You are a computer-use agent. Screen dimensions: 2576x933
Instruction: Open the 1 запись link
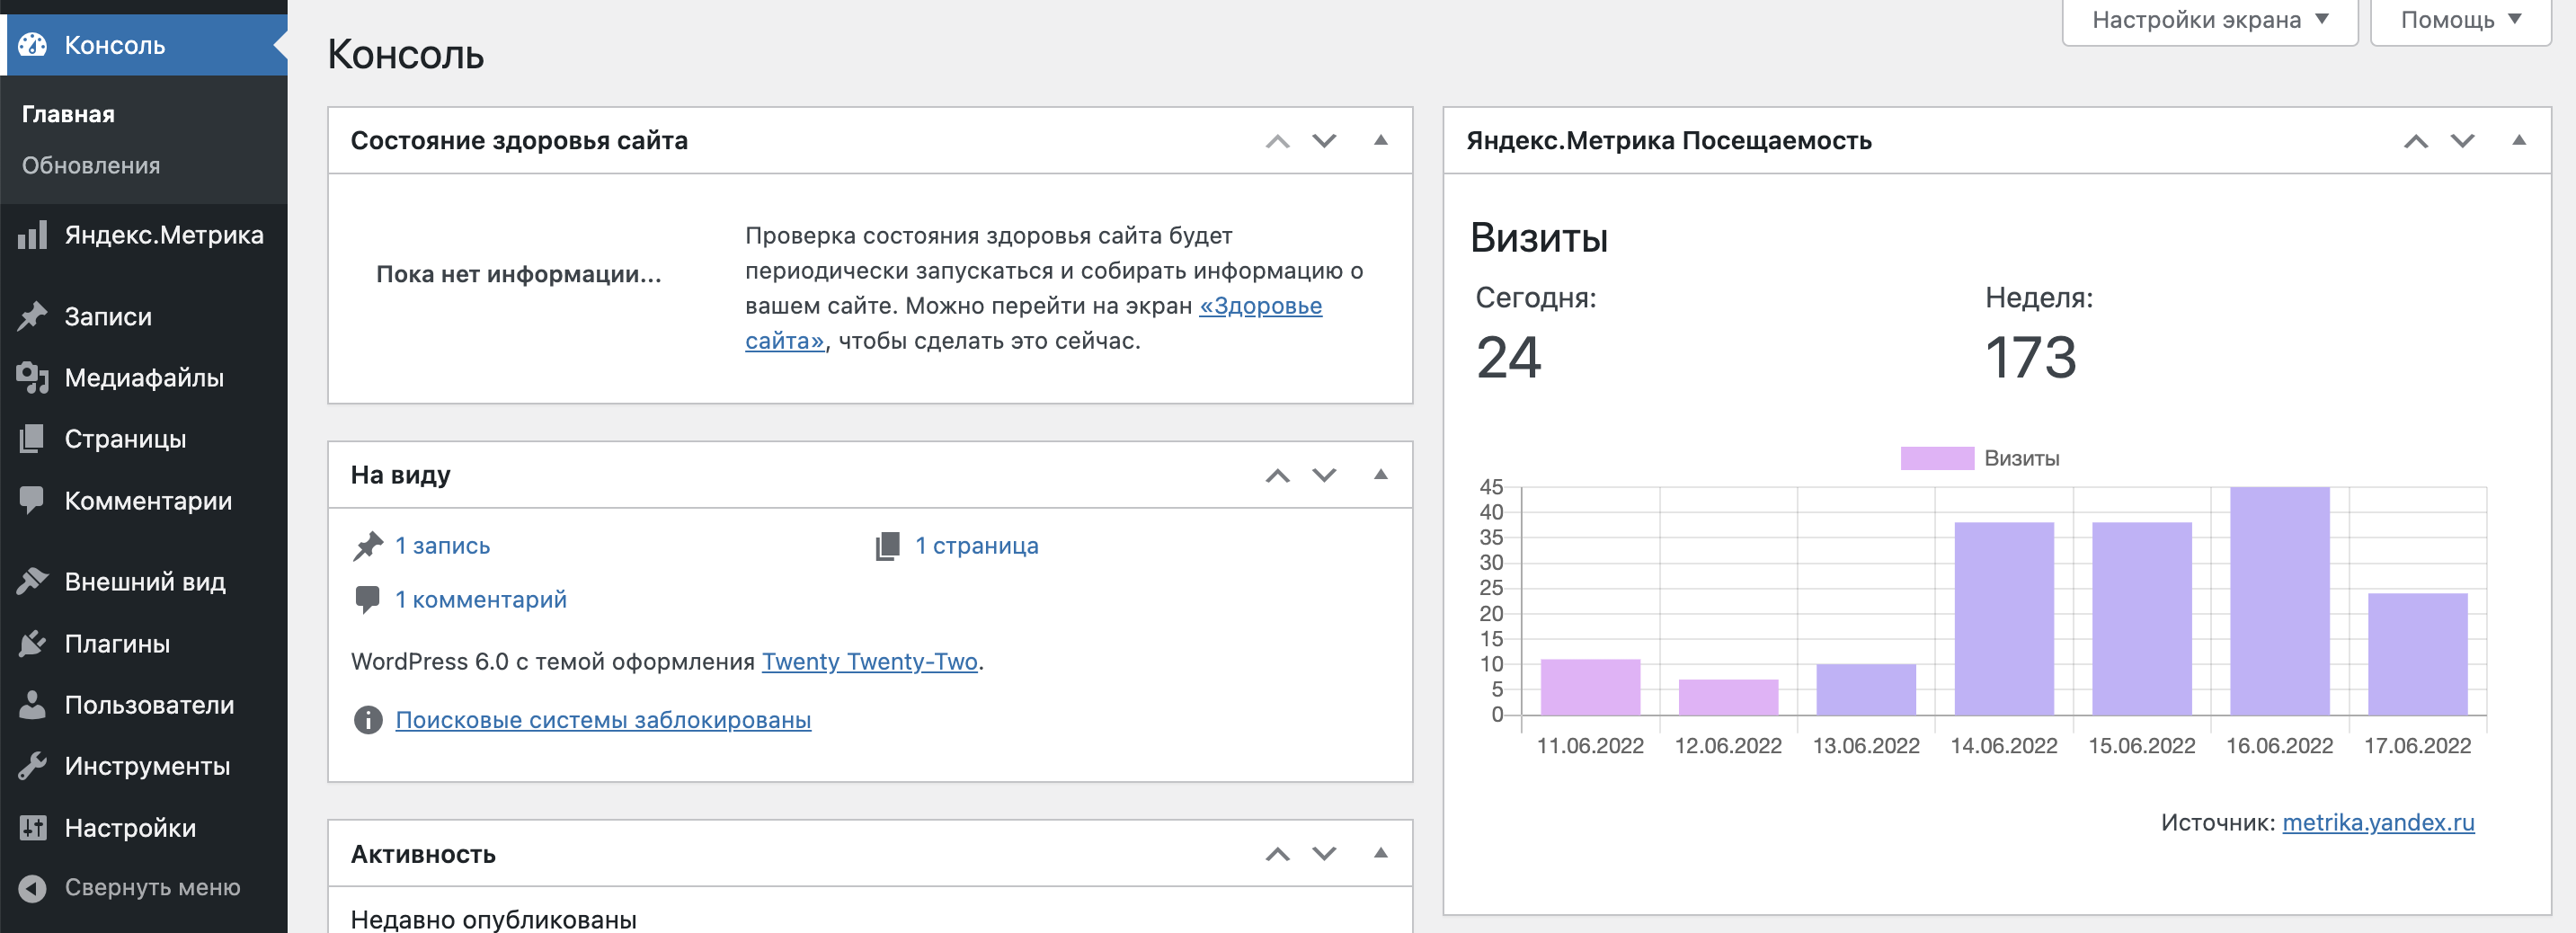(x=442, y=546)
